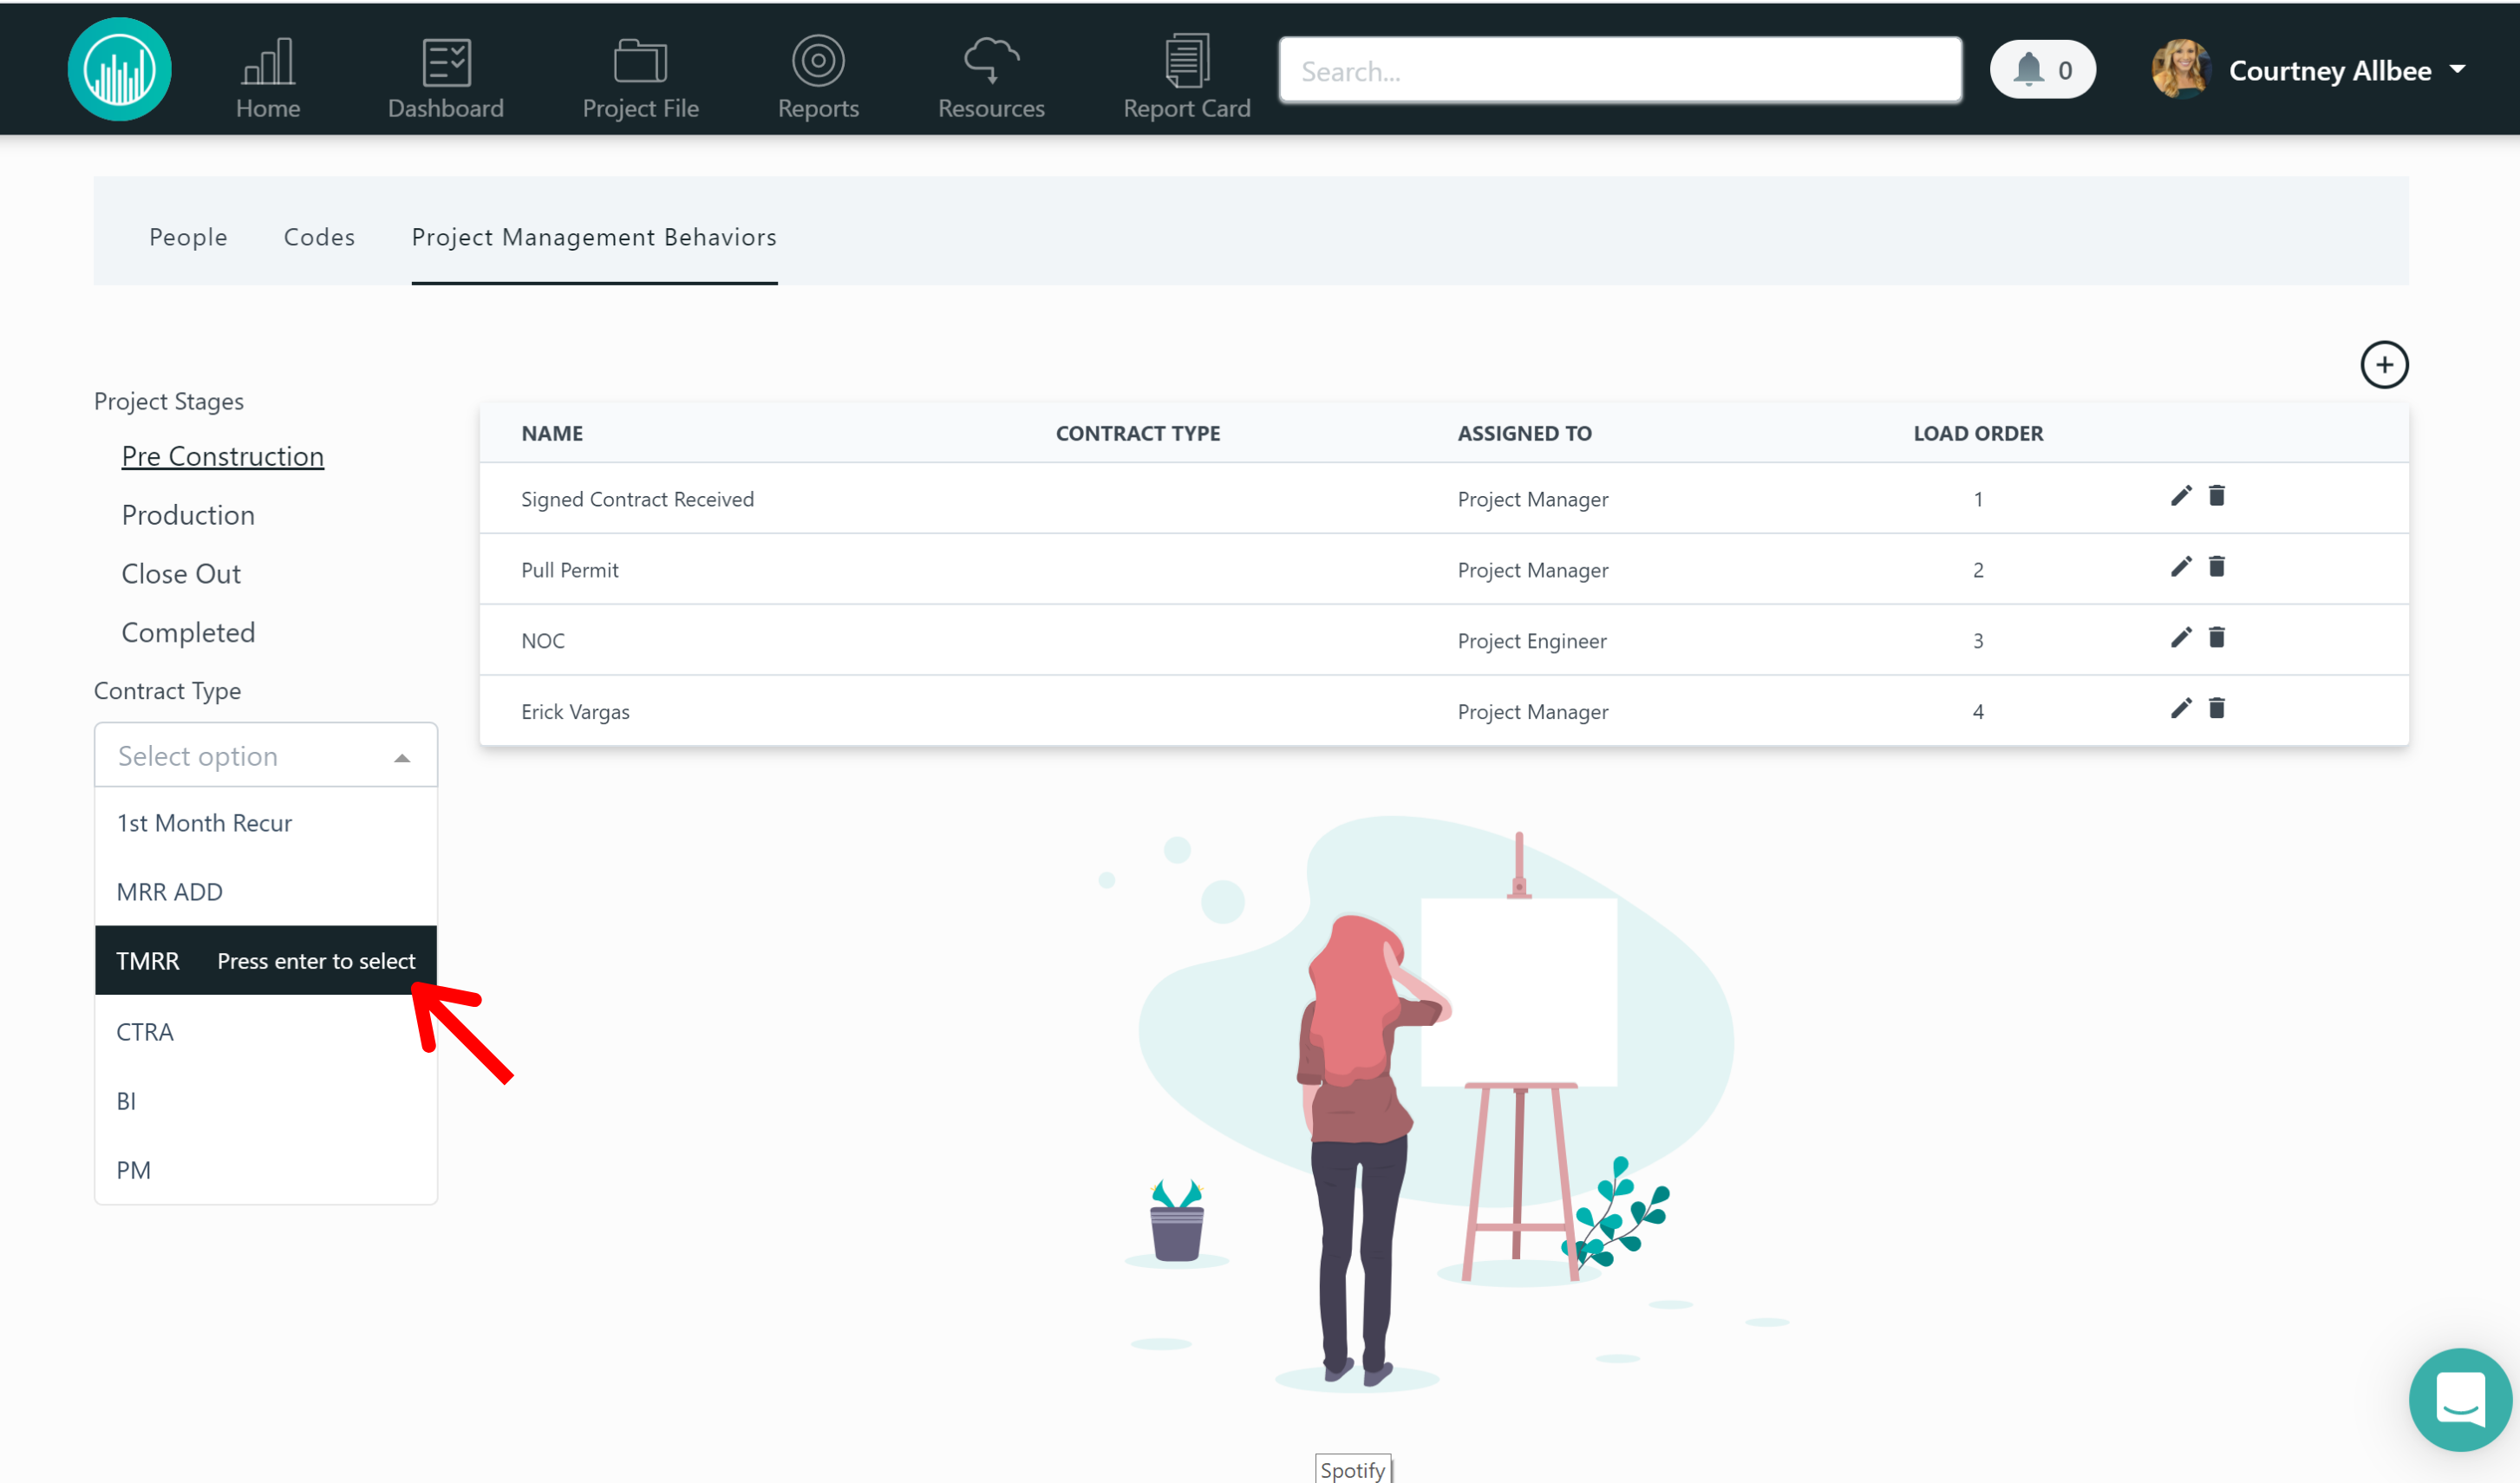Click the NAME column header

tap(552, 433)
